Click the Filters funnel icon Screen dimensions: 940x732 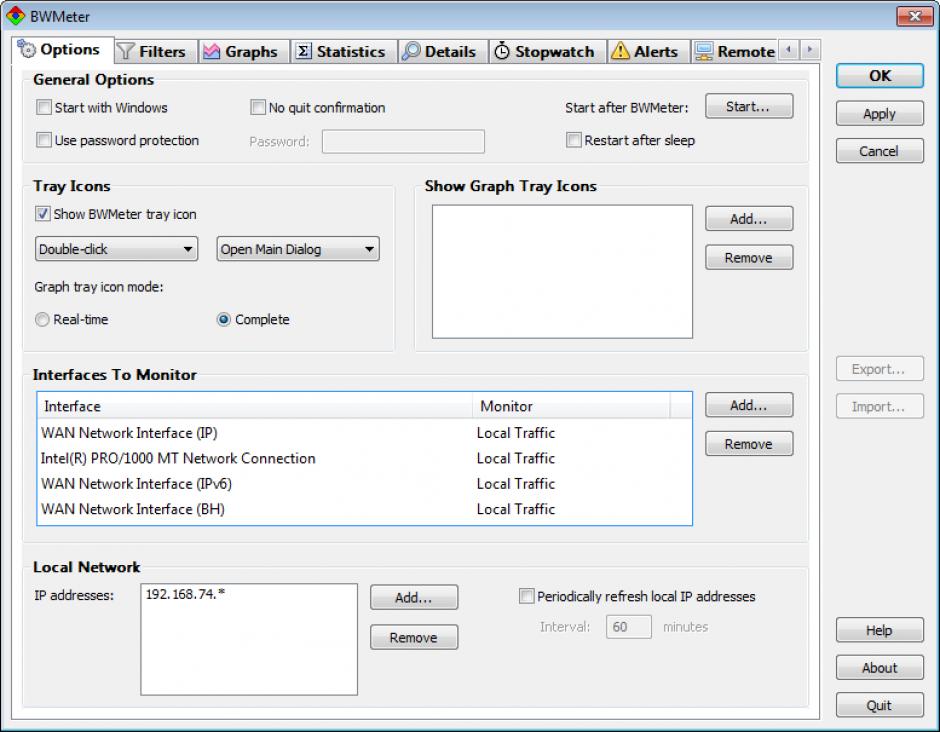click(x=126, y=52)
